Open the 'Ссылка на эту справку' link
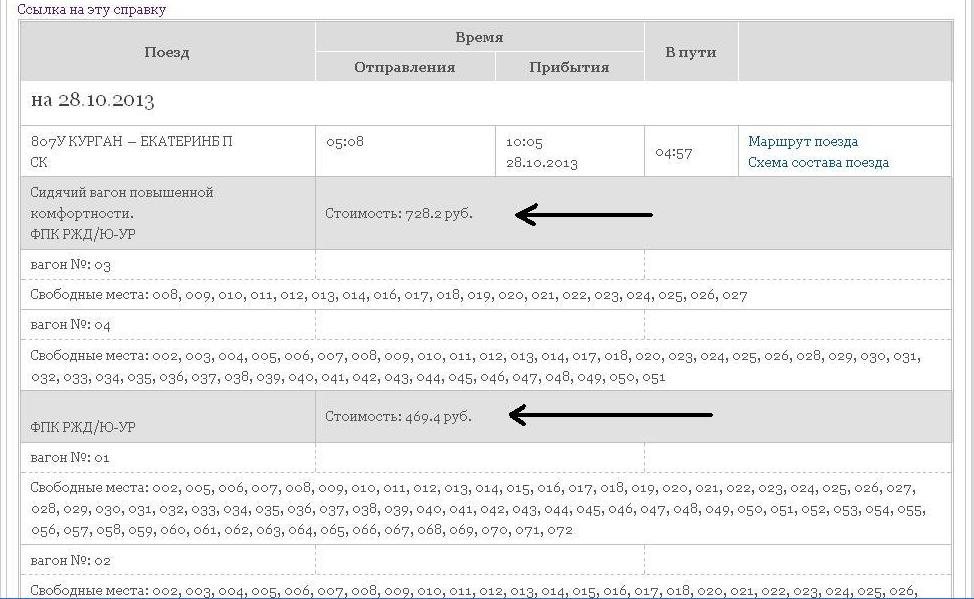Viewport: 974px width, 599px height. pyautogui.click(x=91, y=9)
